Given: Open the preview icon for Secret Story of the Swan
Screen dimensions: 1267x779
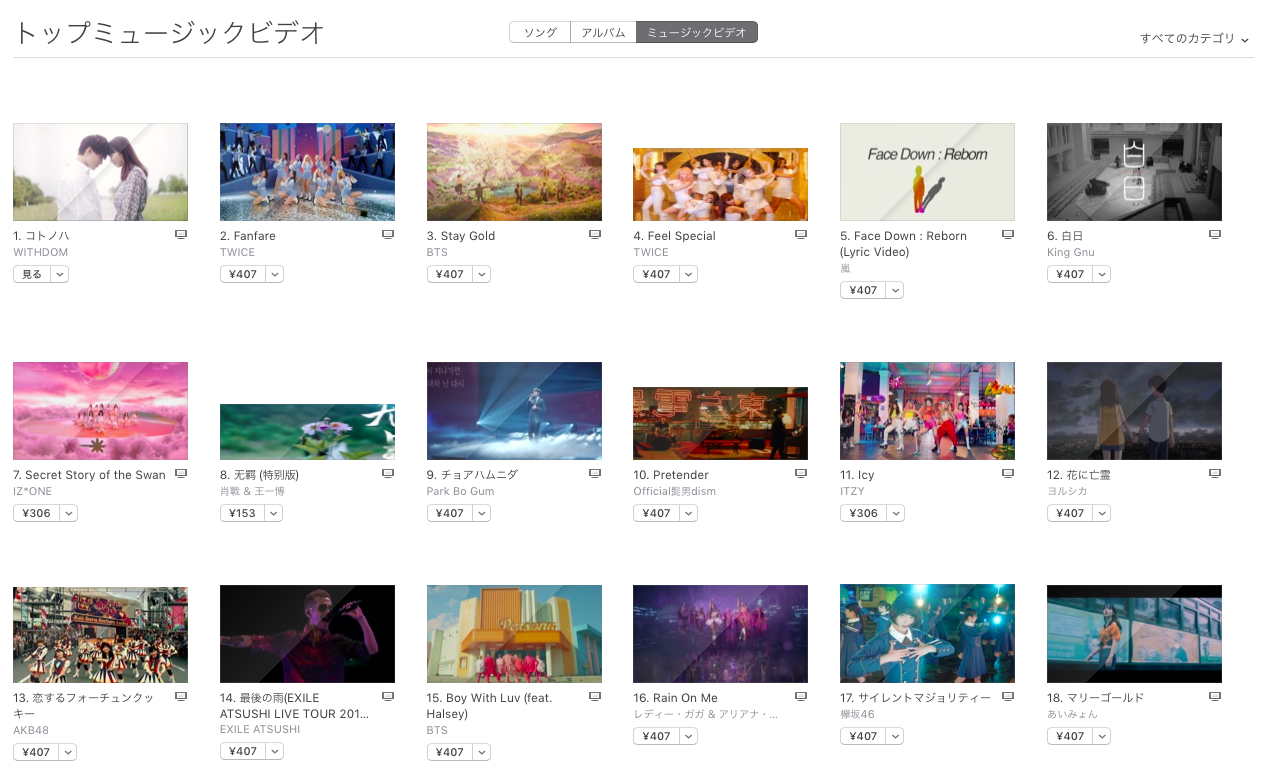Looking at the screenshot, I should point(181,472).
